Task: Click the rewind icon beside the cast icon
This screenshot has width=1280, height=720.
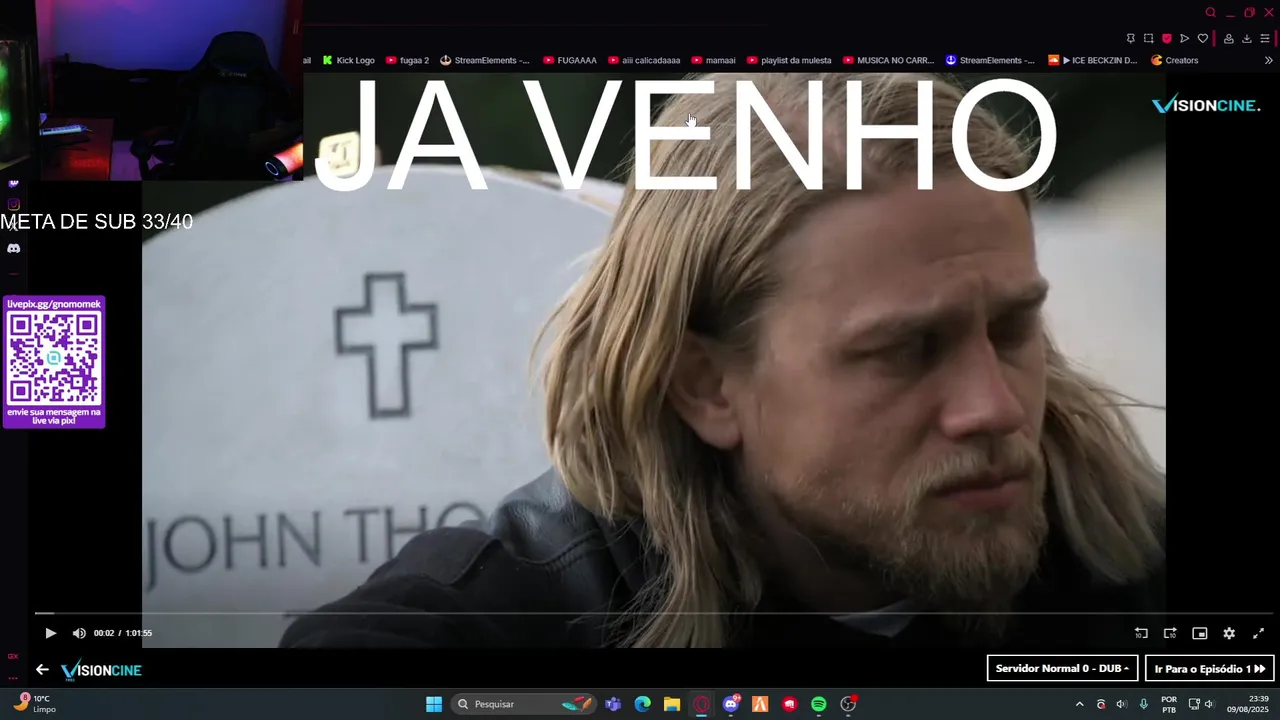Action: point(1141,633)
